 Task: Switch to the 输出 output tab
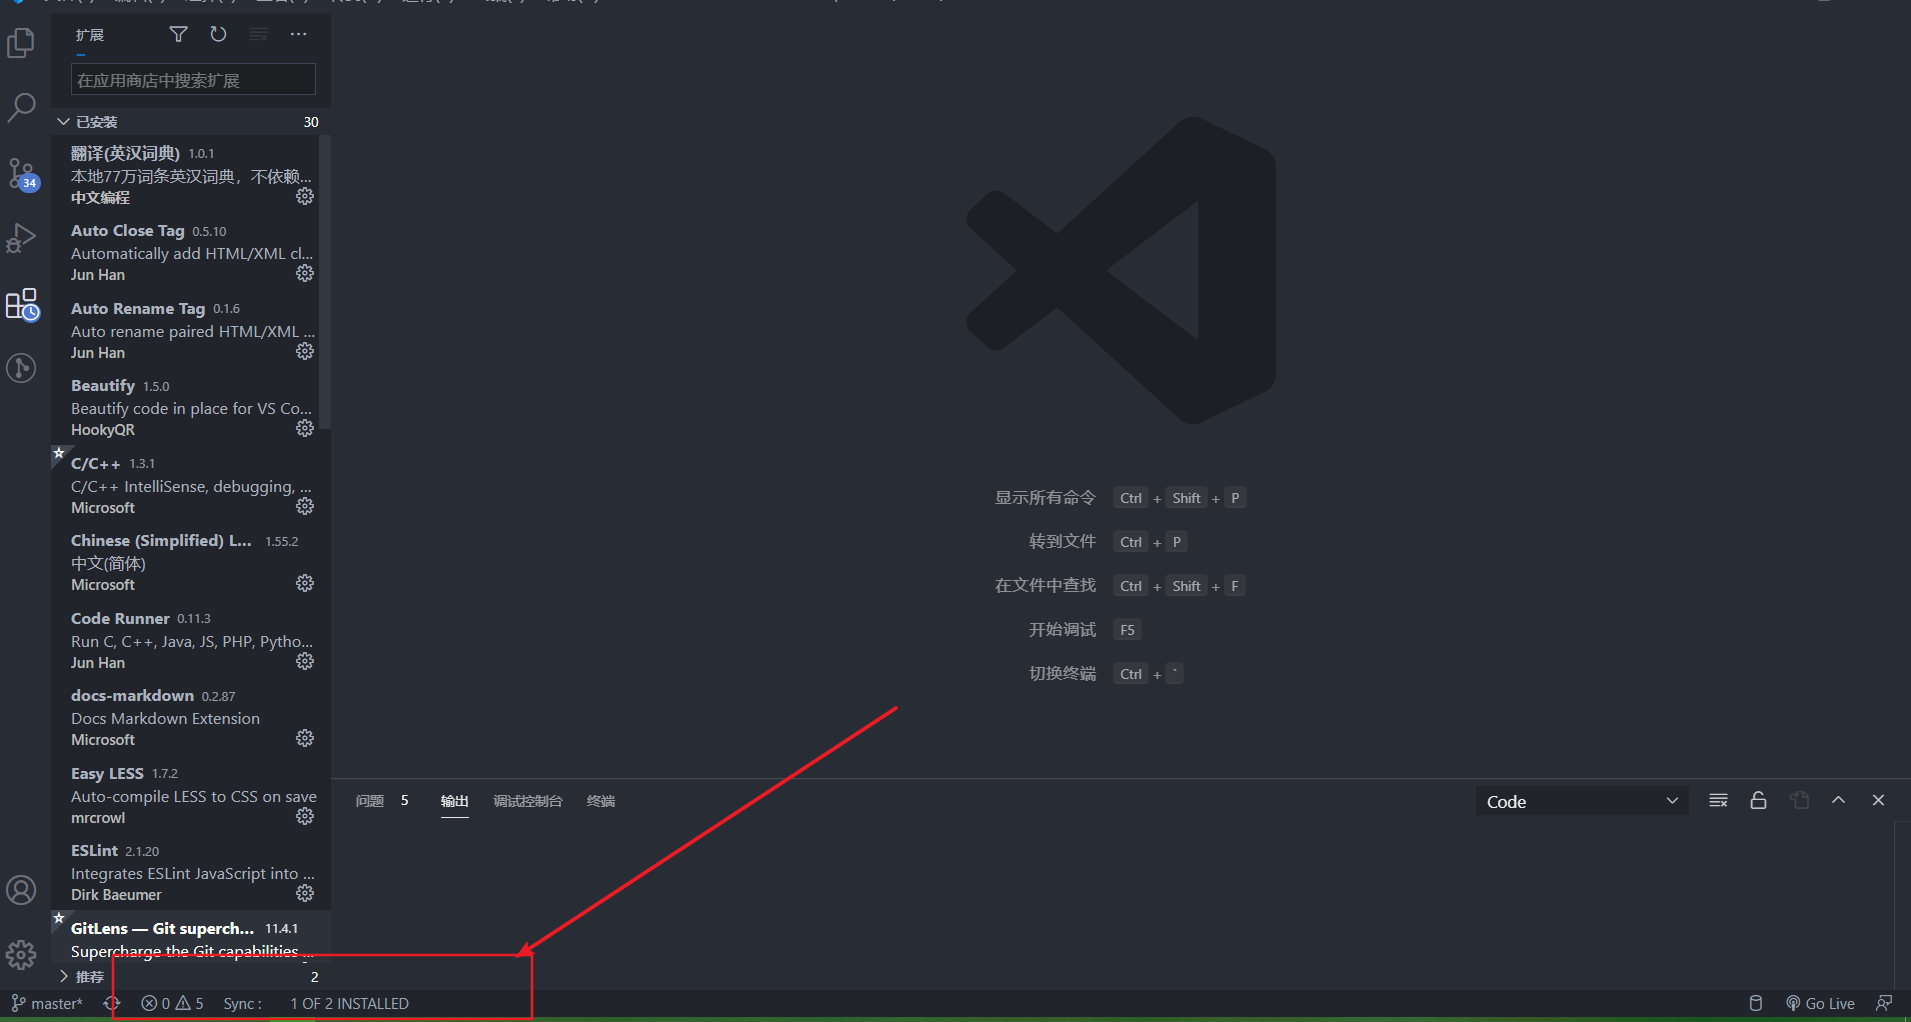click(455, 801)
